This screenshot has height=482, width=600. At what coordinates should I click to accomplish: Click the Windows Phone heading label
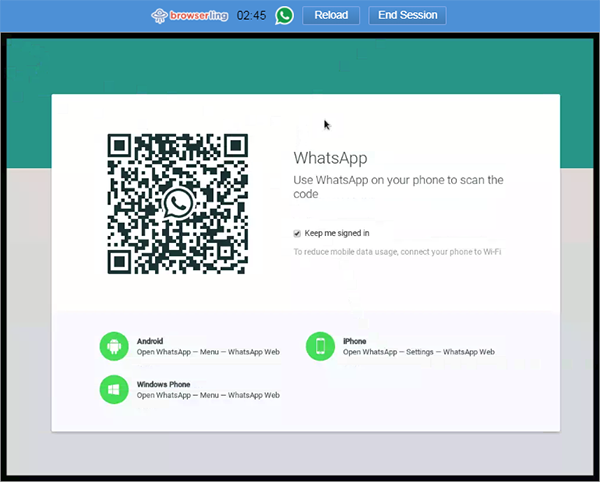point(163,384)
